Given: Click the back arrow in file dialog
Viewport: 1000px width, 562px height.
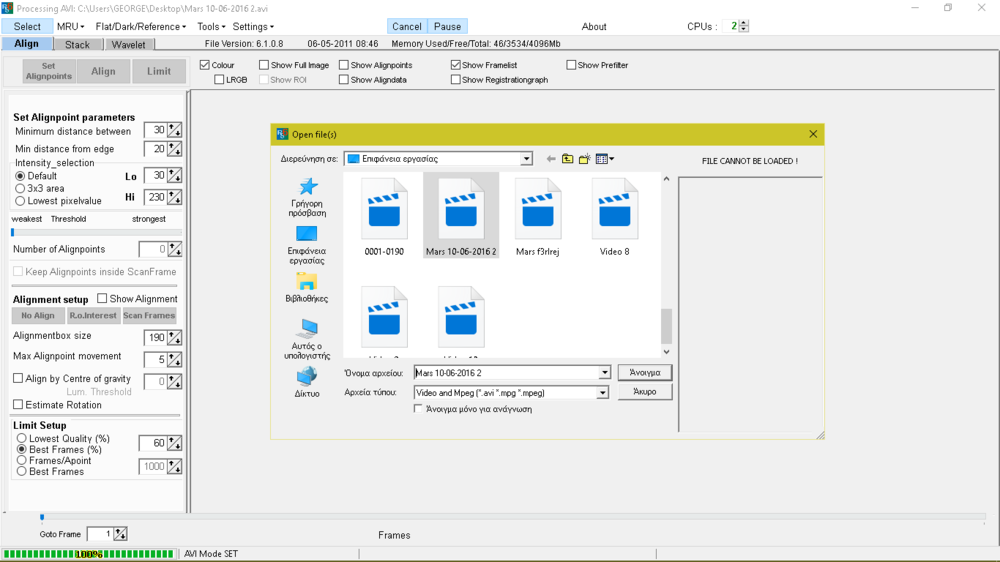Looking at the screenshot, I should pyautogui.click(x=551, y=159).
